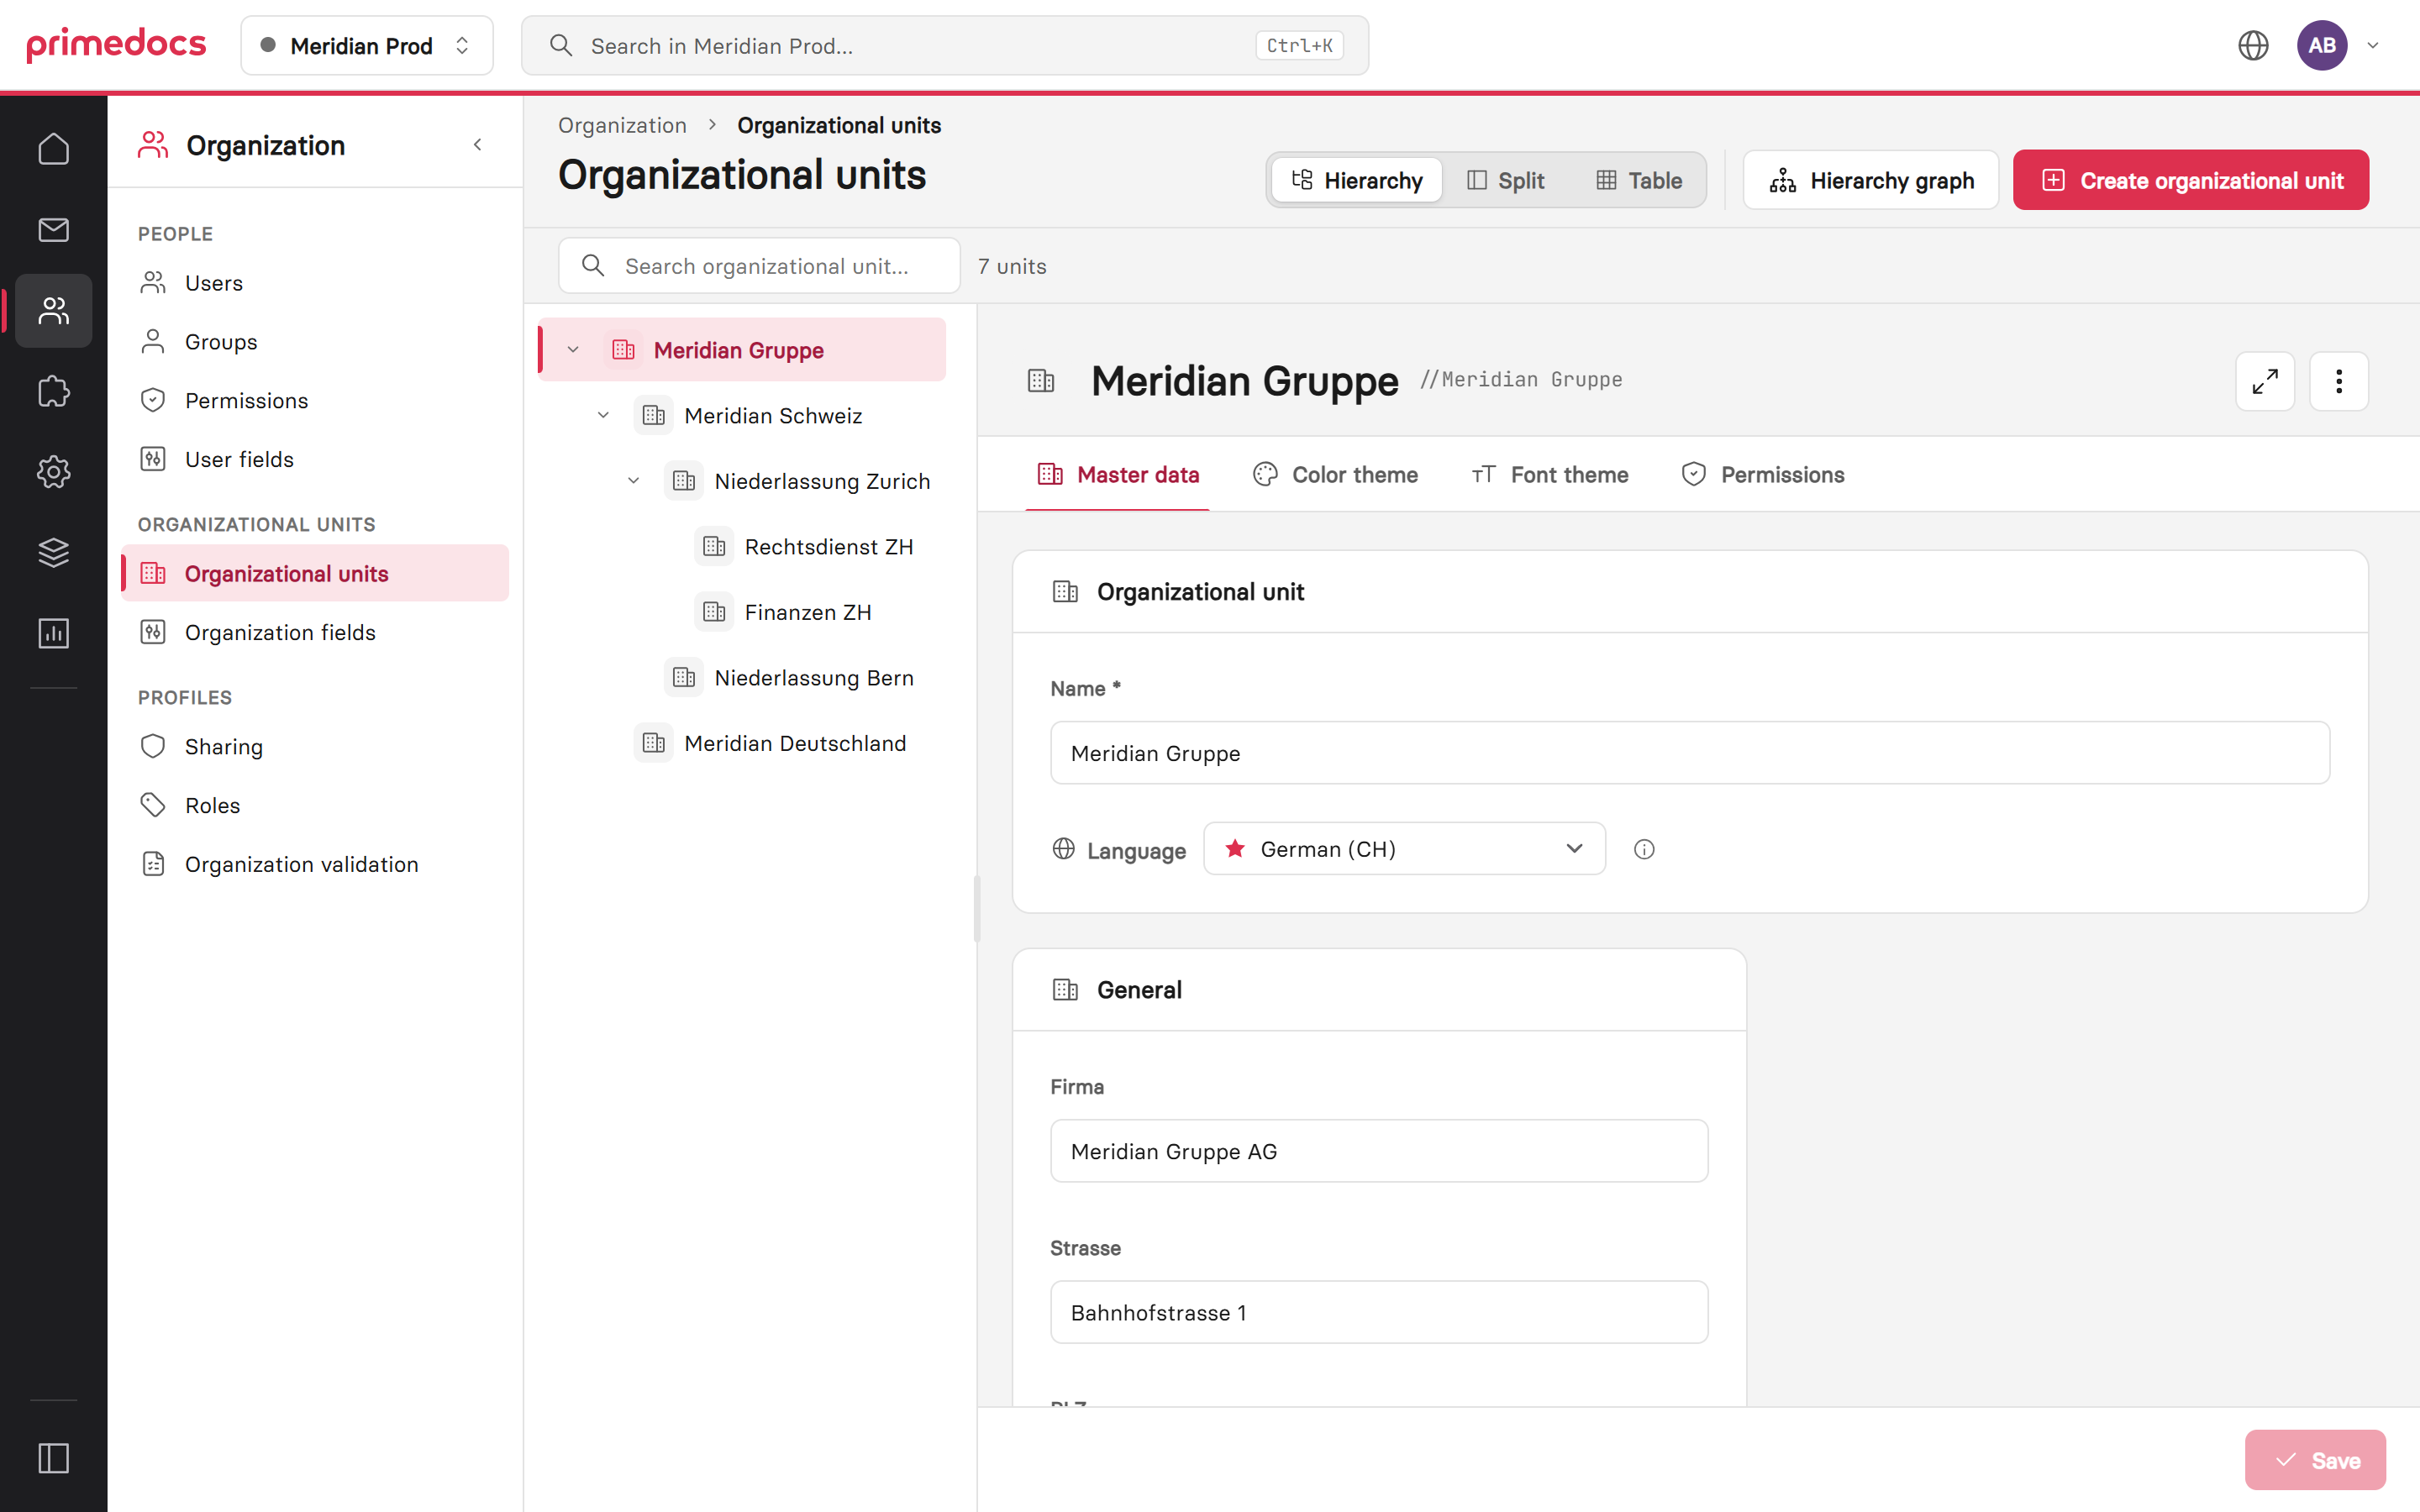2420x1512 pixels.
Task: Open the Hierarchy graph
Action: [x=1870, y=180]
